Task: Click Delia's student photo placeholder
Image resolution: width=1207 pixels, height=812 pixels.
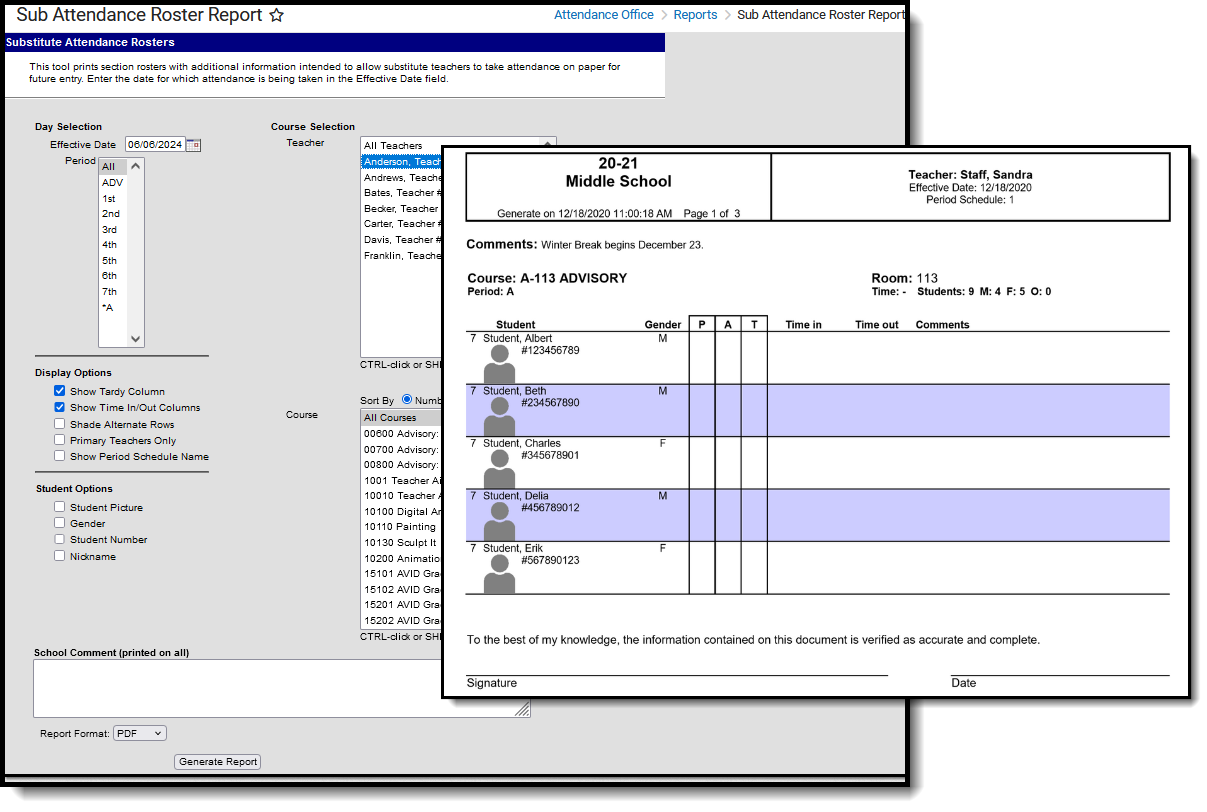Action: [x=499, y=521]
